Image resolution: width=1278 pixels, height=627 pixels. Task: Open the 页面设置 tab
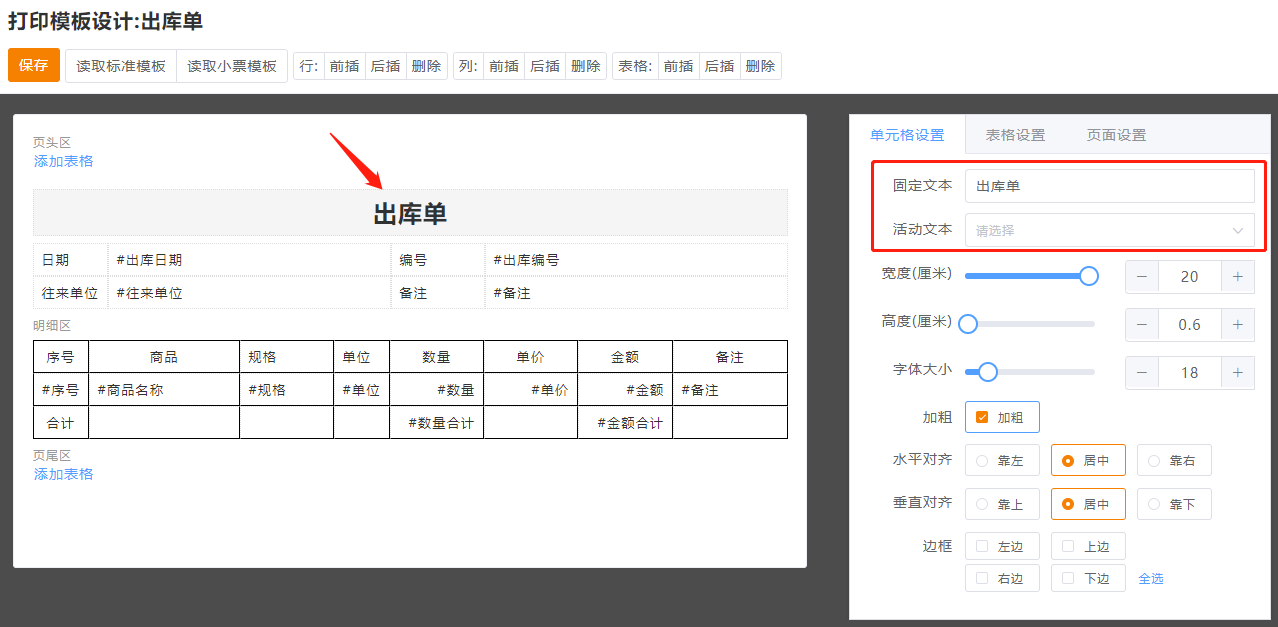(1116, 135)
